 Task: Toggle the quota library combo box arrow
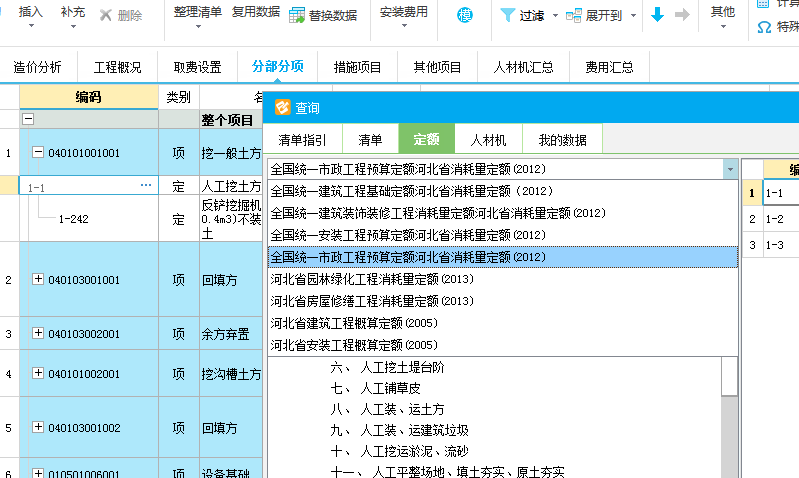click(730, 169)
